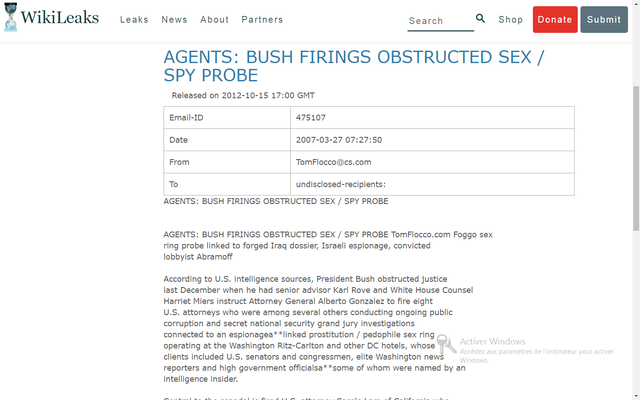The width and height of the screenshot is (640, 400).
Task: Click the From row label cell
Action: 227,162
